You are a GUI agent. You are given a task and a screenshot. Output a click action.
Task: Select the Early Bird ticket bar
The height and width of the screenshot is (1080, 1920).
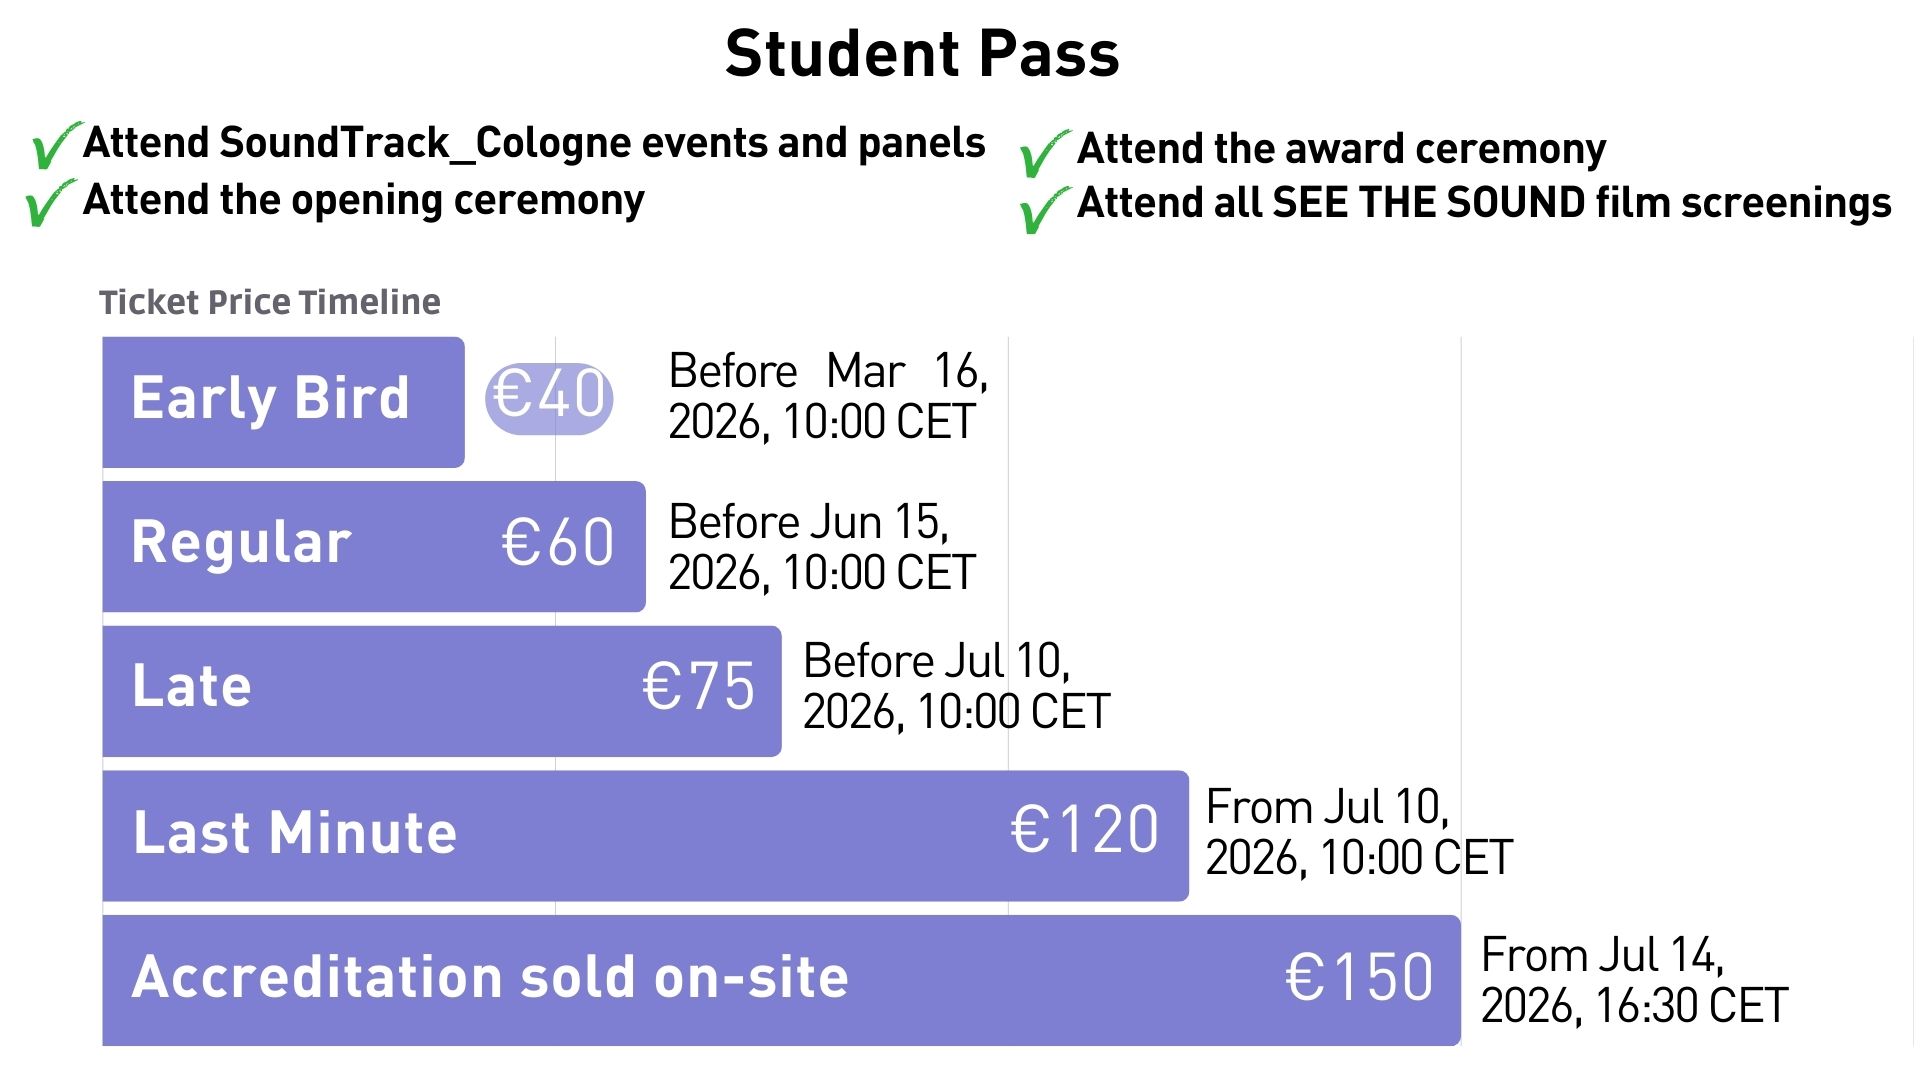coord(283,401)
